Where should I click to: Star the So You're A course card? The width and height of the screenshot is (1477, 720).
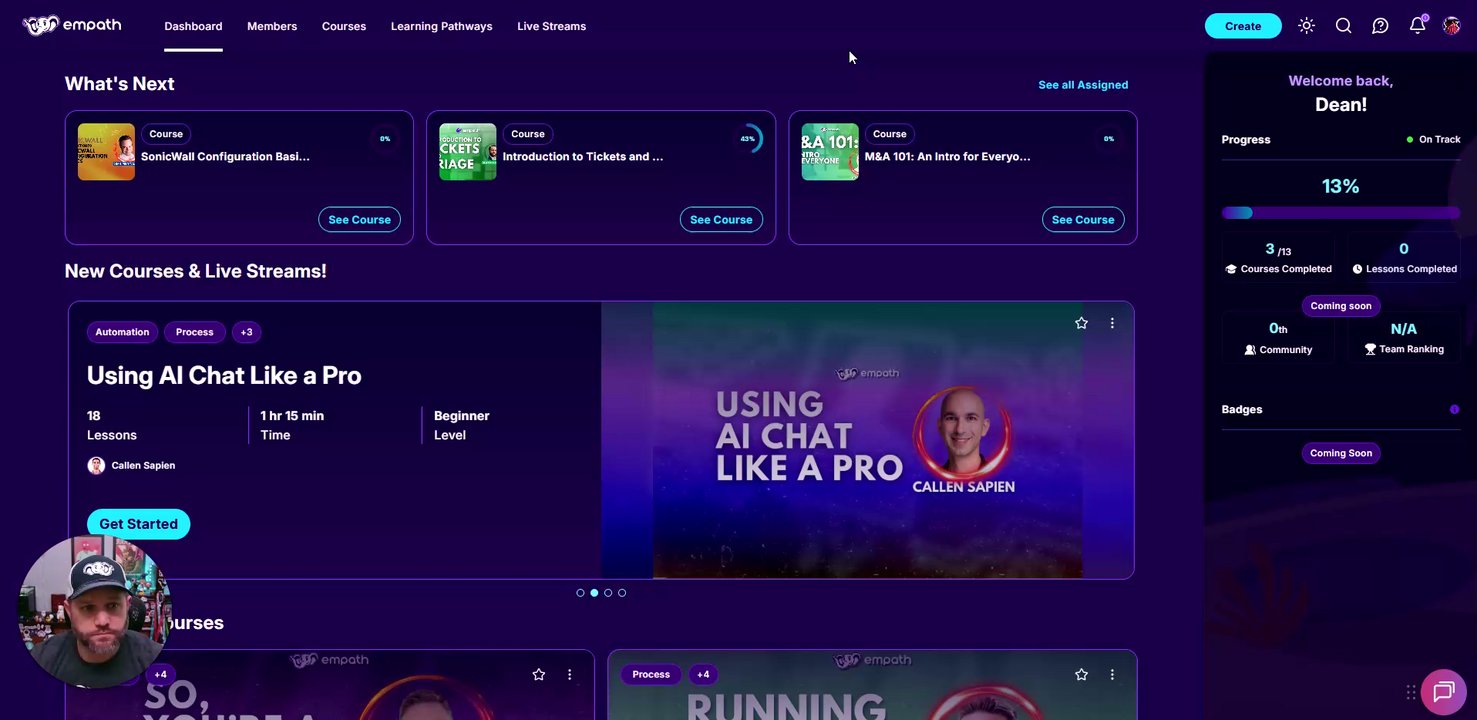pos(539,675)
